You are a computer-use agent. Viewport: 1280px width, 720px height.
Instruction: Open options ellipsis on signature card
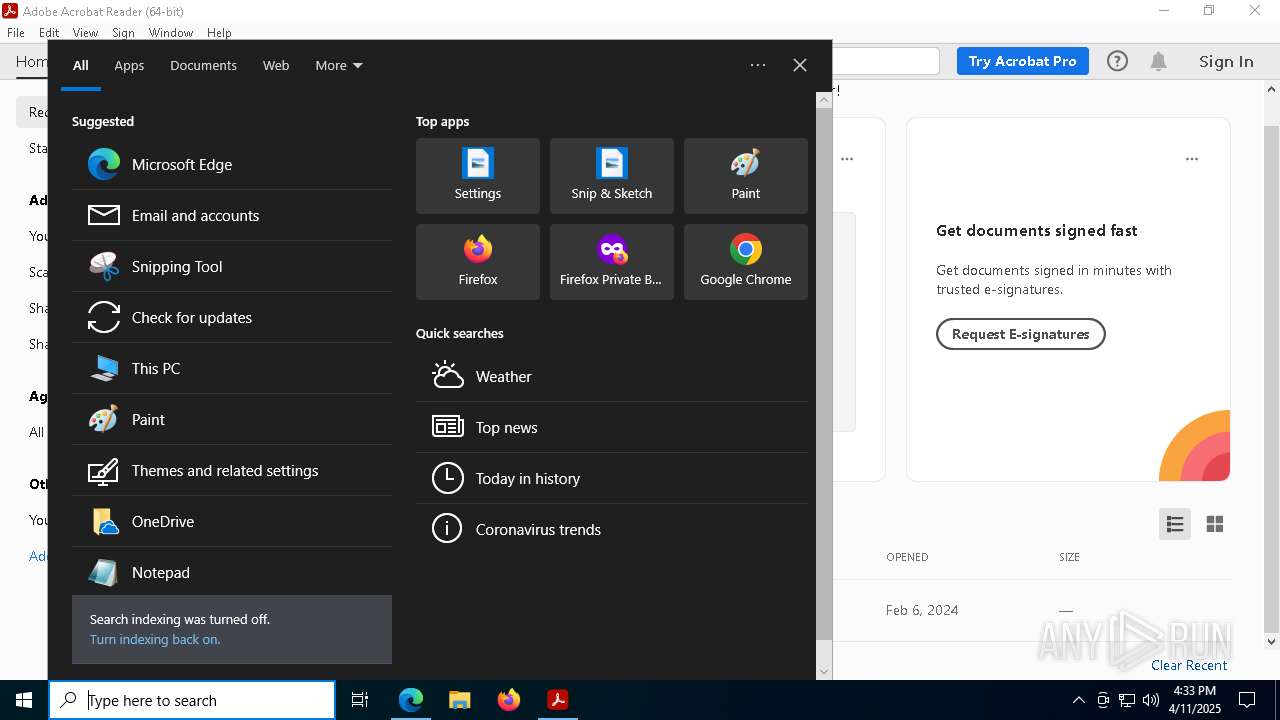(x=1192, y=159)
